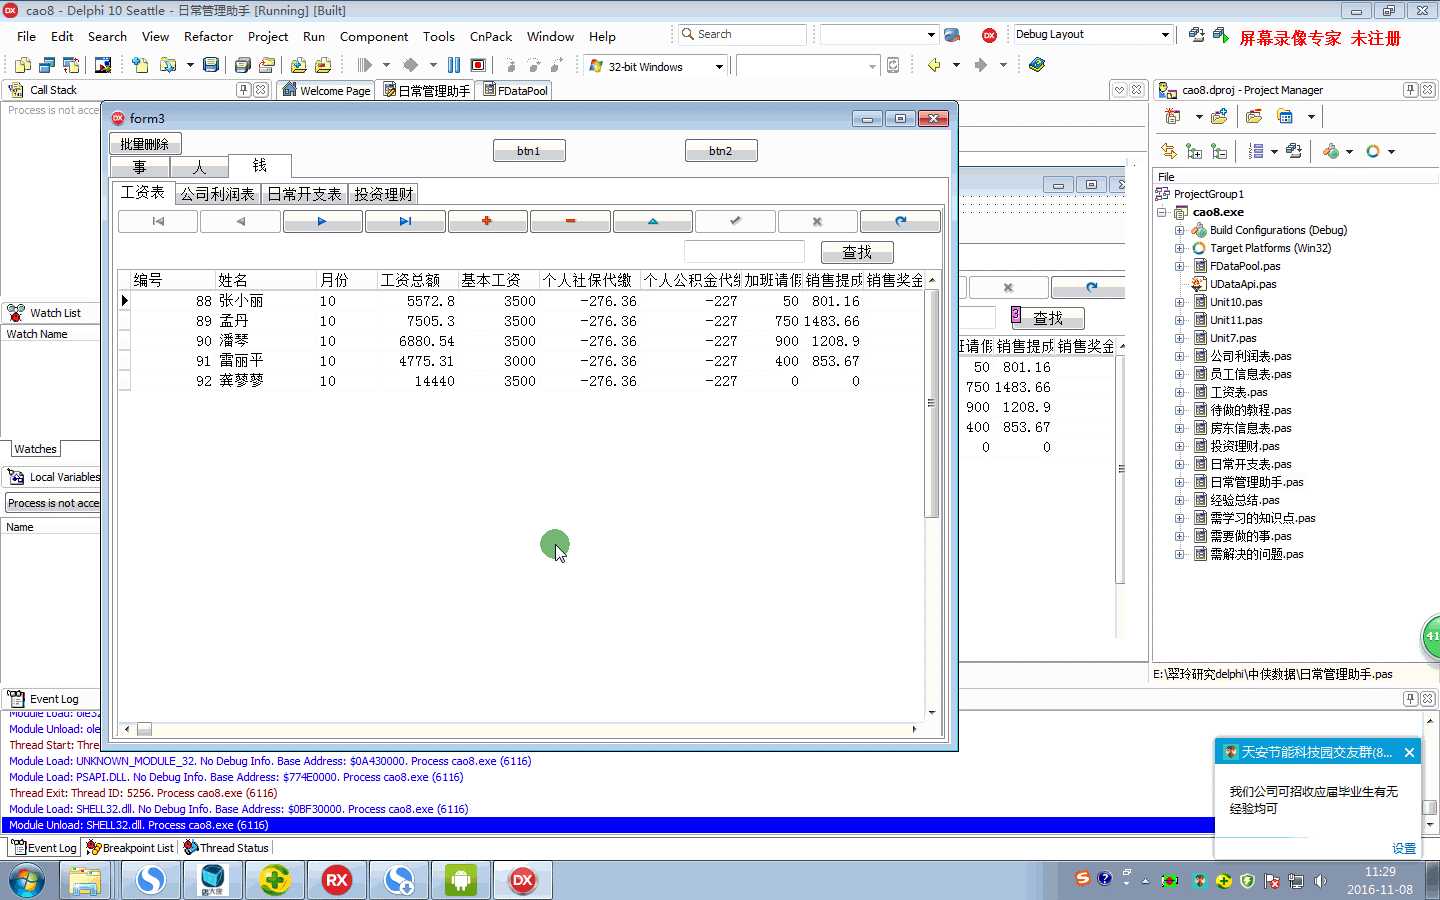Toggle pin on Event Log panel

click(1410, 699)
